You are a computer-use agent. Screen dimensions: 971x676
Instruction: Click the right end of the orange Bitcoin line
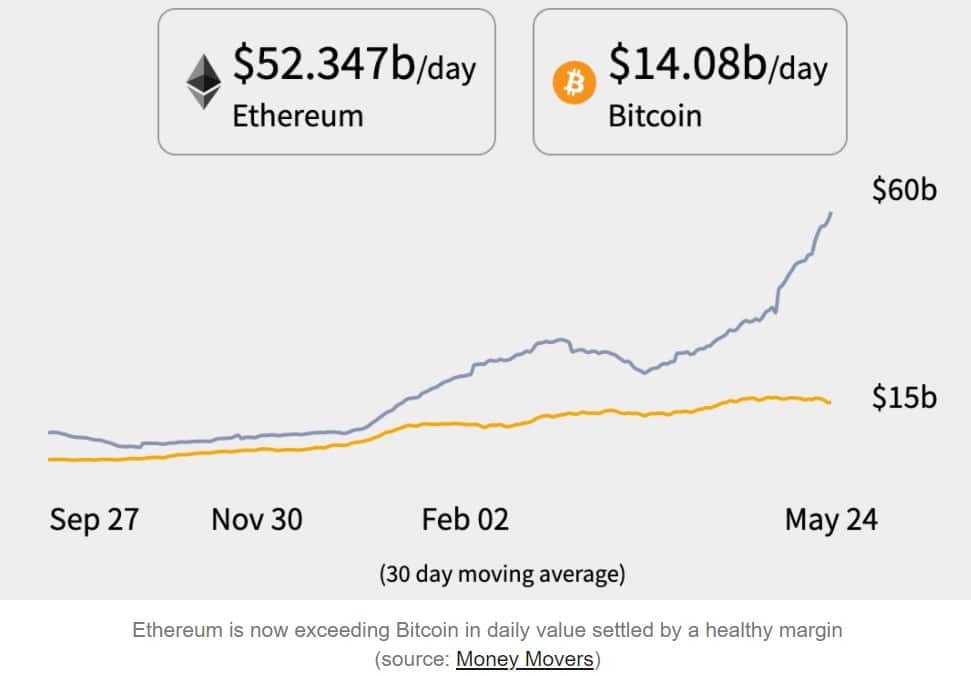[829, 402]
